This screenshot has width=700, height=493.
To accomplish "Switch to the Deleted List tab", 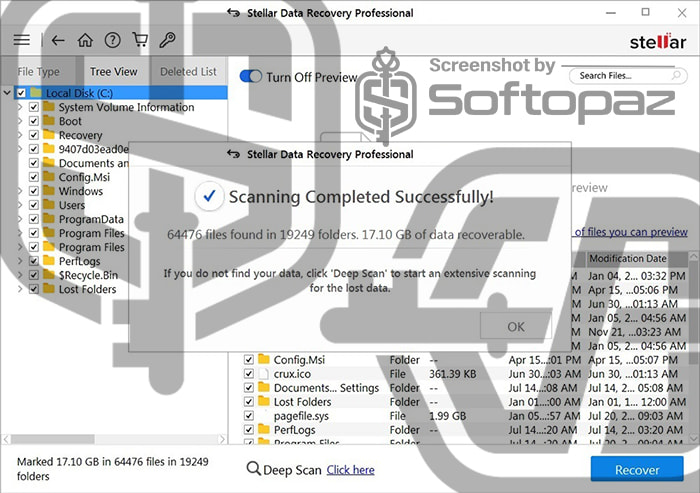I will pos(188,71).
